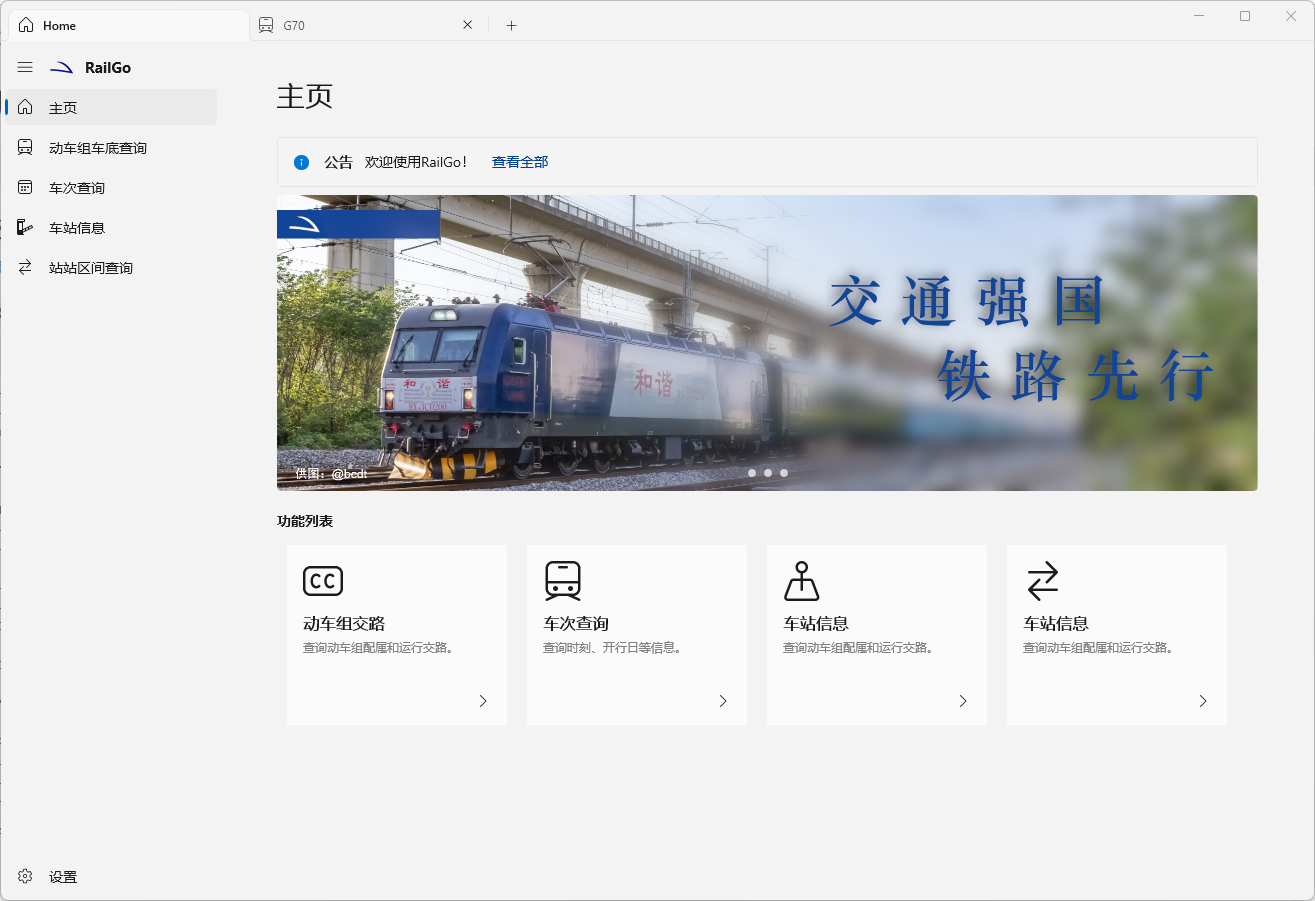Viewport: 1315px width, 901px height.
Task: Toggle the navigation pane with hamburger button
Action: pyautogui.click(x=25, y=67)
